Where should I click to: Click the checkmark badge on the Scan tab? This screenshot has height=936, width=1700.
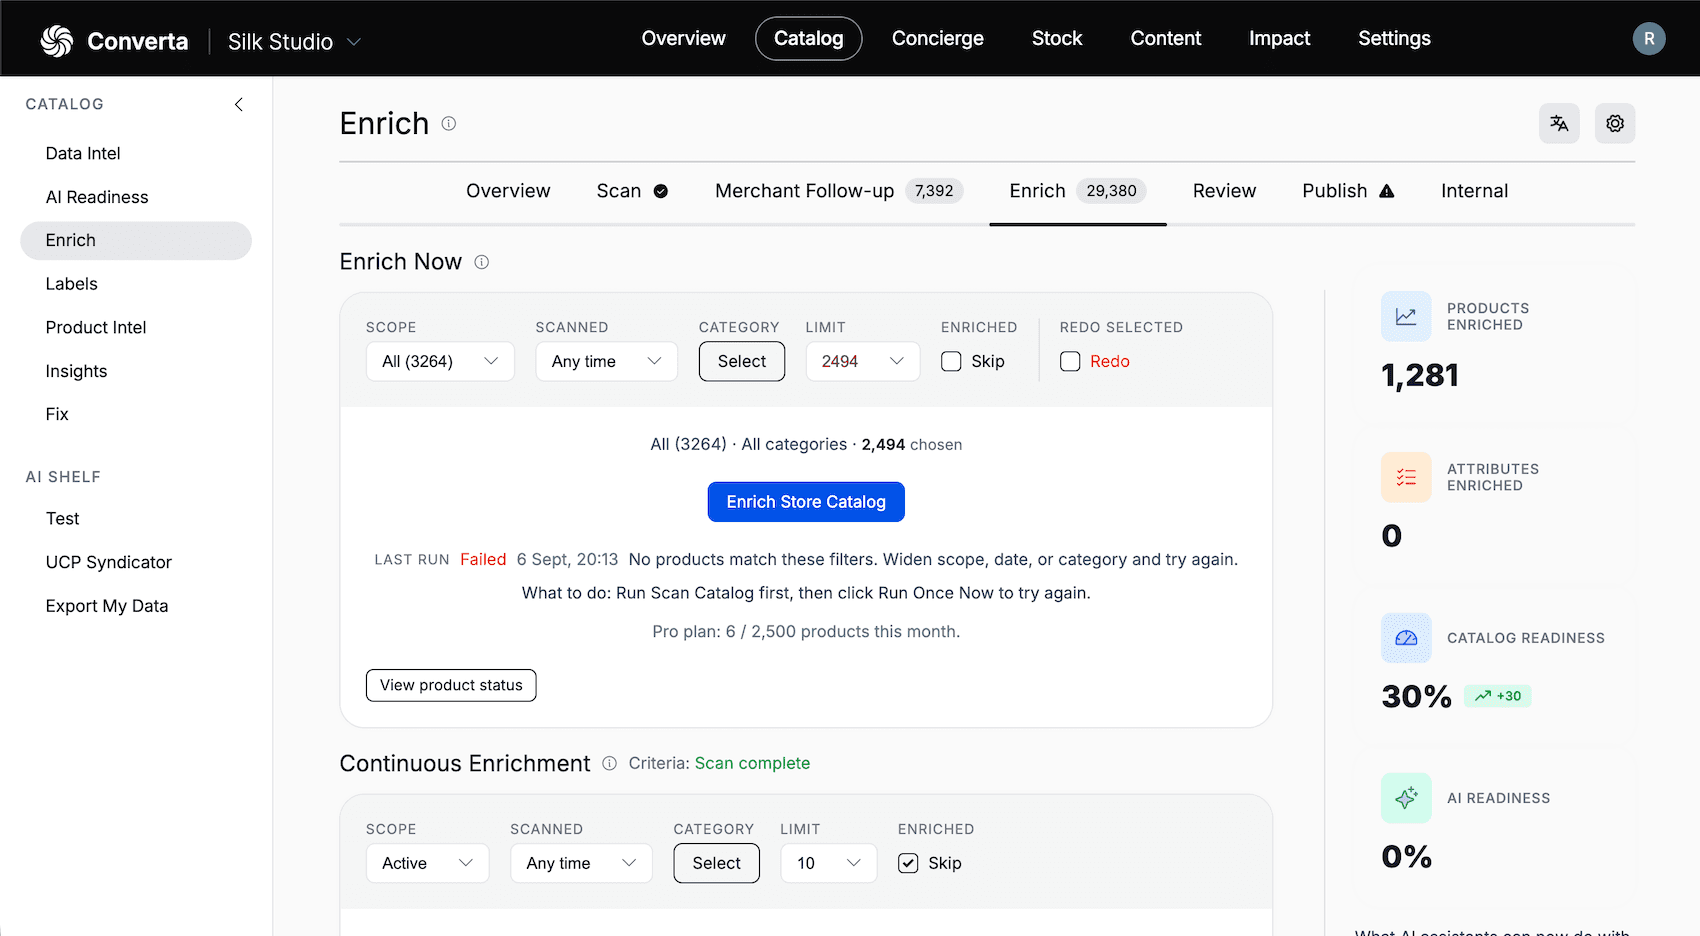coord(661,191)
